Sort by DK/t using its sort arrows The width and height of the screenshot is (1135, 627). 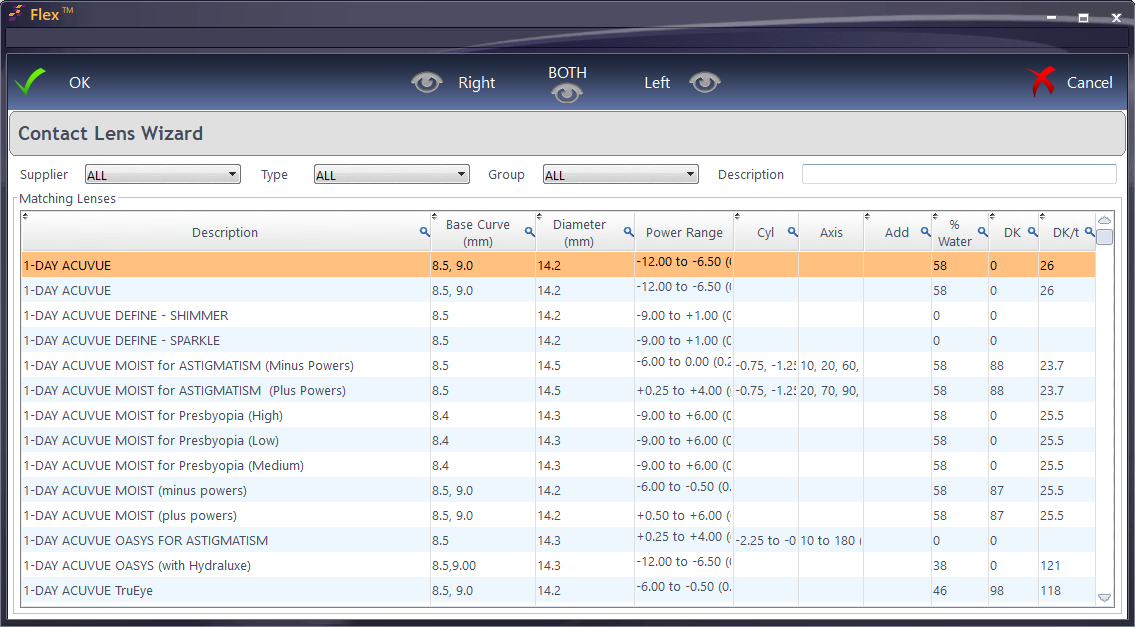(x=1042, y=216)
